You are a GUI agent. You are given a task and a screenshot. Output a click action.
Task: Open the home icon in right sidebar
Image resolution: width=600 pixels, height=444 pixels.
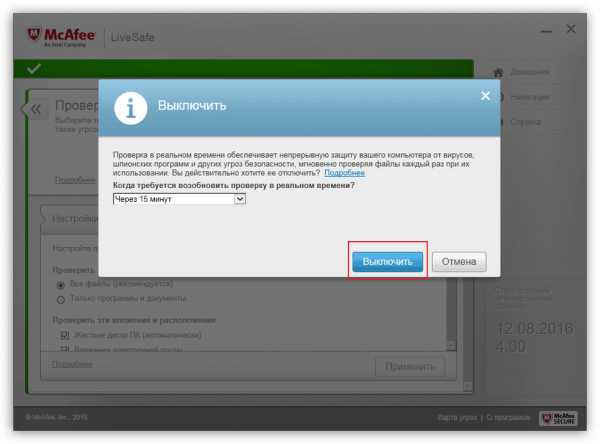498,72
